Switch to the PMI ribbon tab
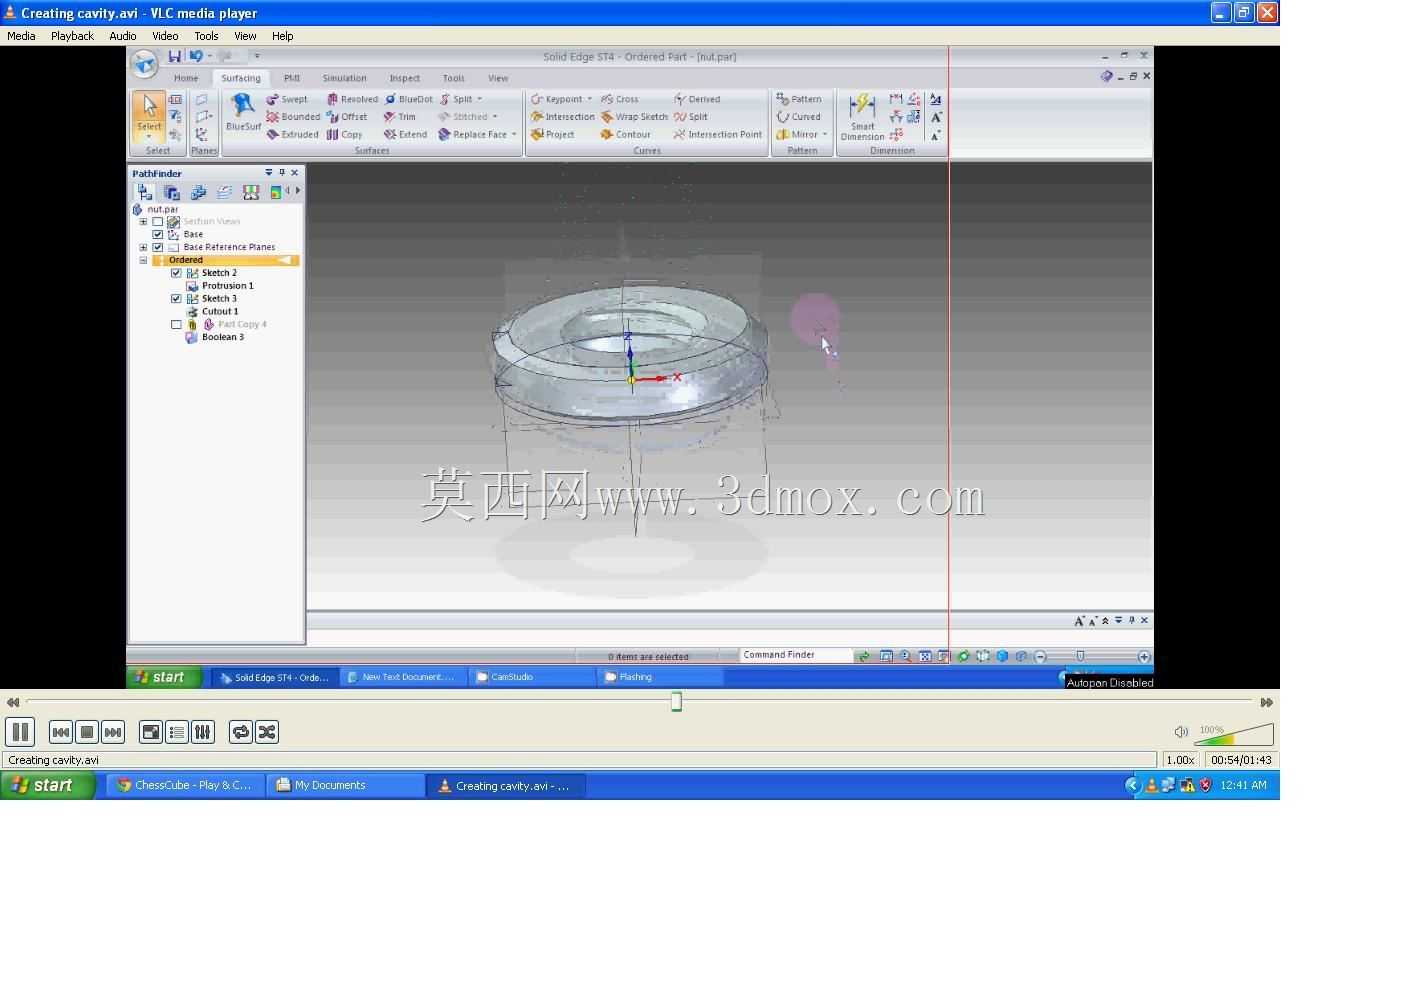The width and height of the screenshot is (1404, 993). [x=292, y=78]
